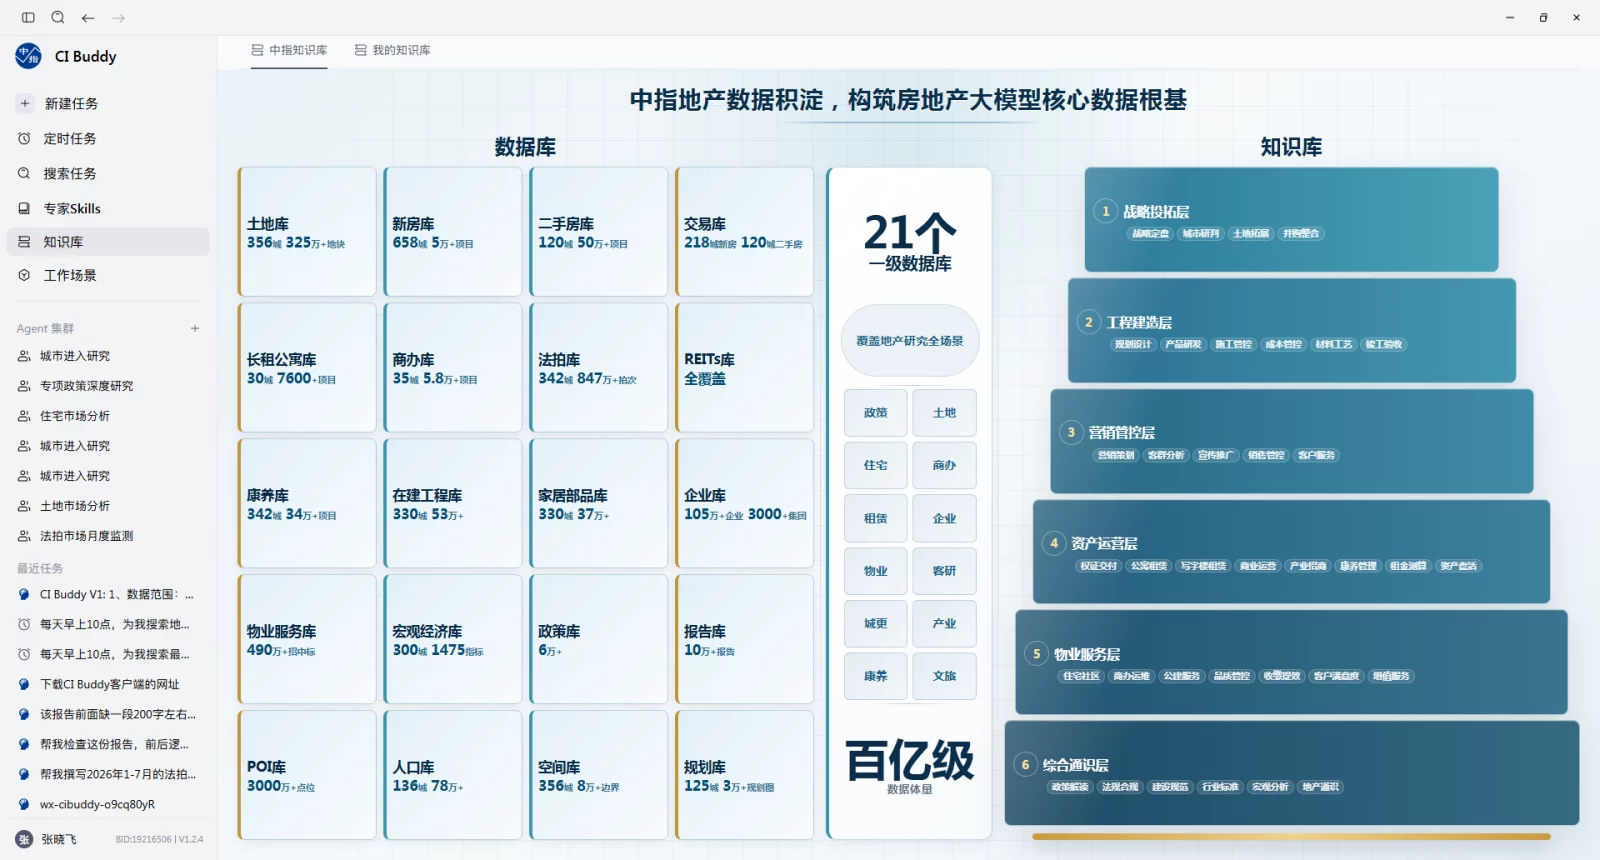Click clock icon of 每天早上10点，为我搜索最... task
This screenshot has width=1600, height=860.
[24, 654]
